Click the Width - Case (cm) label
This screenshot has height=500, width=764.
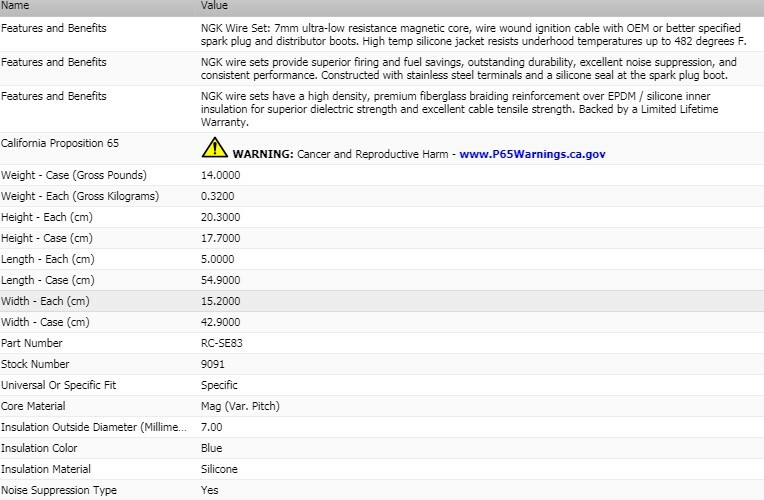click(x=45, y=322)
